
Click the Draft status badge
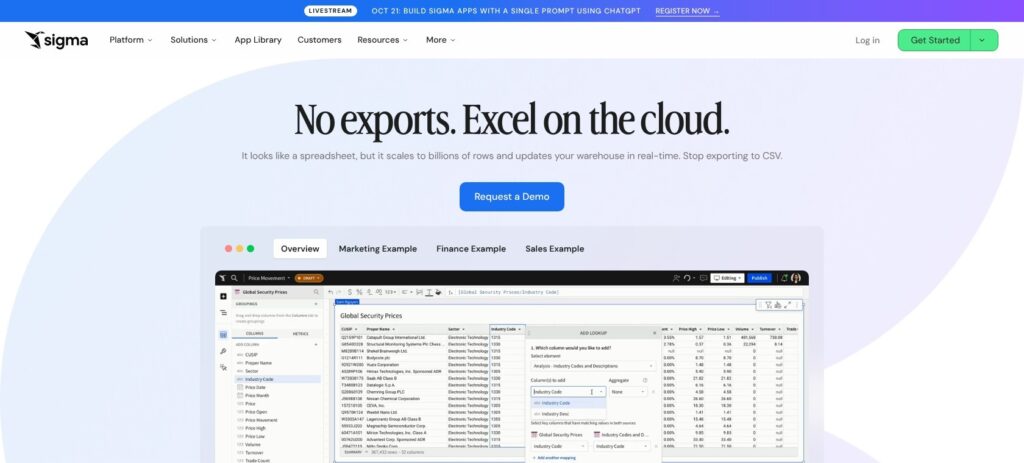(309, 278)
